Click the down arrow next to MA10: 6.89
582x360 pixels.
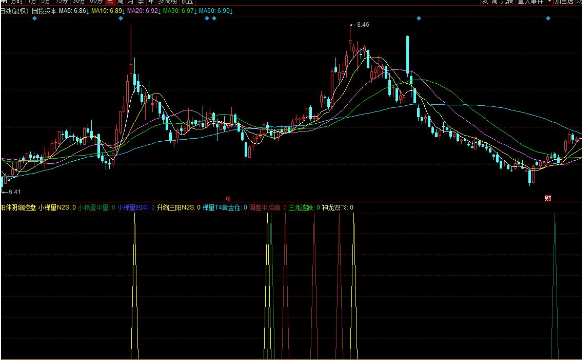click(124, 11)
